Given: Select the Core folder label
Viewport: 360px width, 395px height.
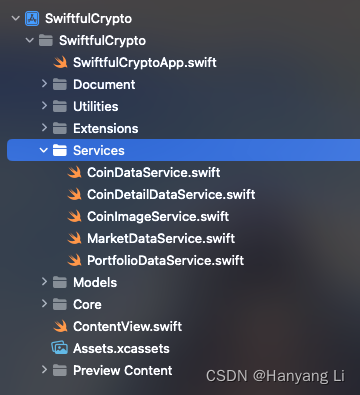Looking at the screenshot, I should (87, 305).
